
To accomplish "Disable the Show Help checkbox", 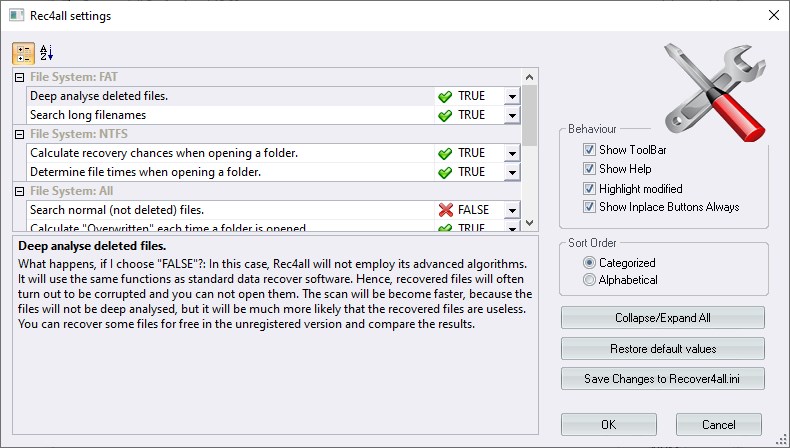I will click(x=589, y=169).
